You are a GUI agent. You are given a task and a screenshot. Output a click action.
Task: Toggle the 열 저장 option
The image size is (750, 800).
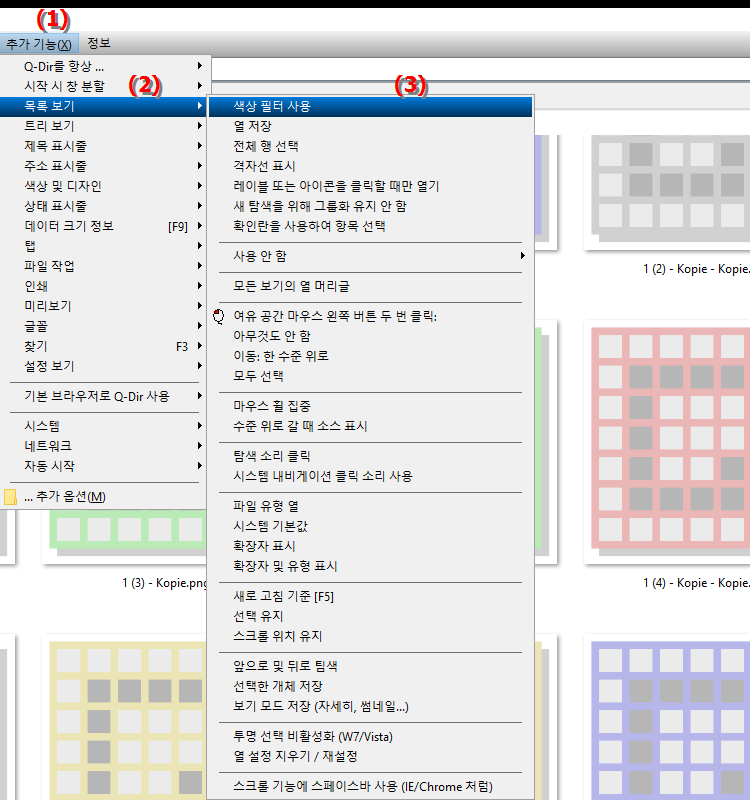[370, 126]
